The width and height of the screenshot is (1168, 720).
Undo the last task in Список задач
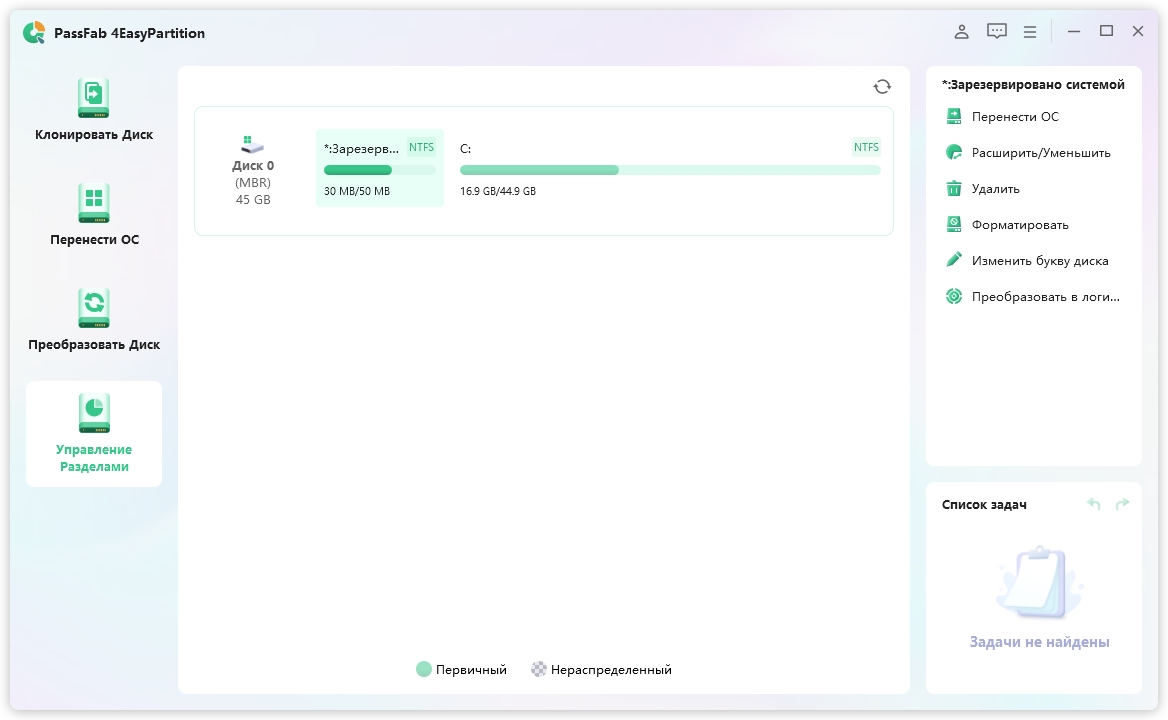coord(1094,505)
